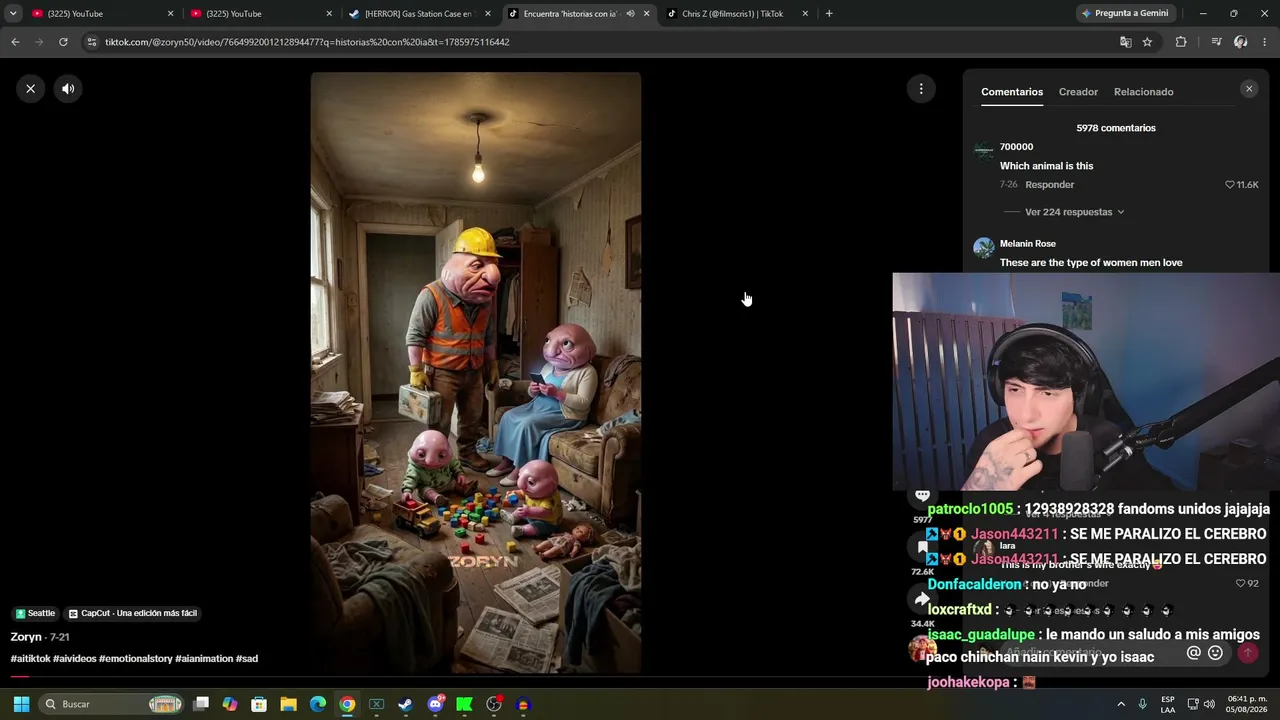Open Steam from the taskbar
1280x720 pixels.
pos(405,704)
